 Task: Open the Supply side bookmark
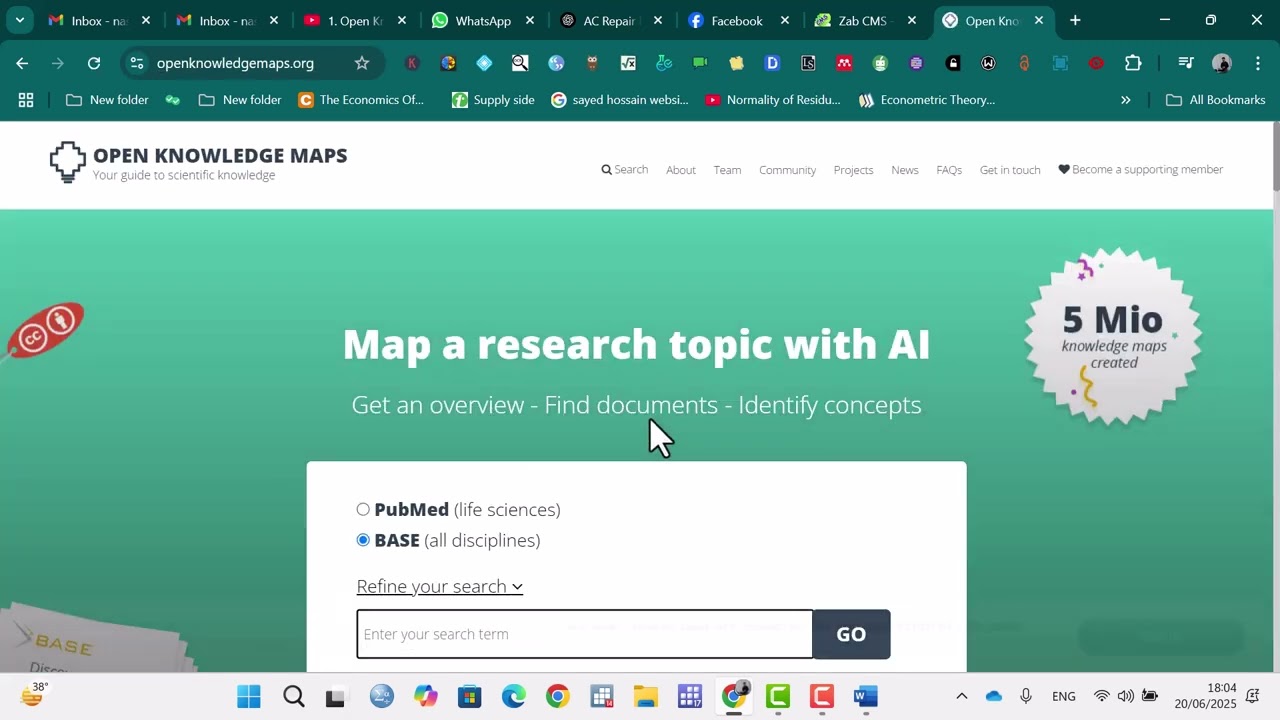[x=493, y=100]
